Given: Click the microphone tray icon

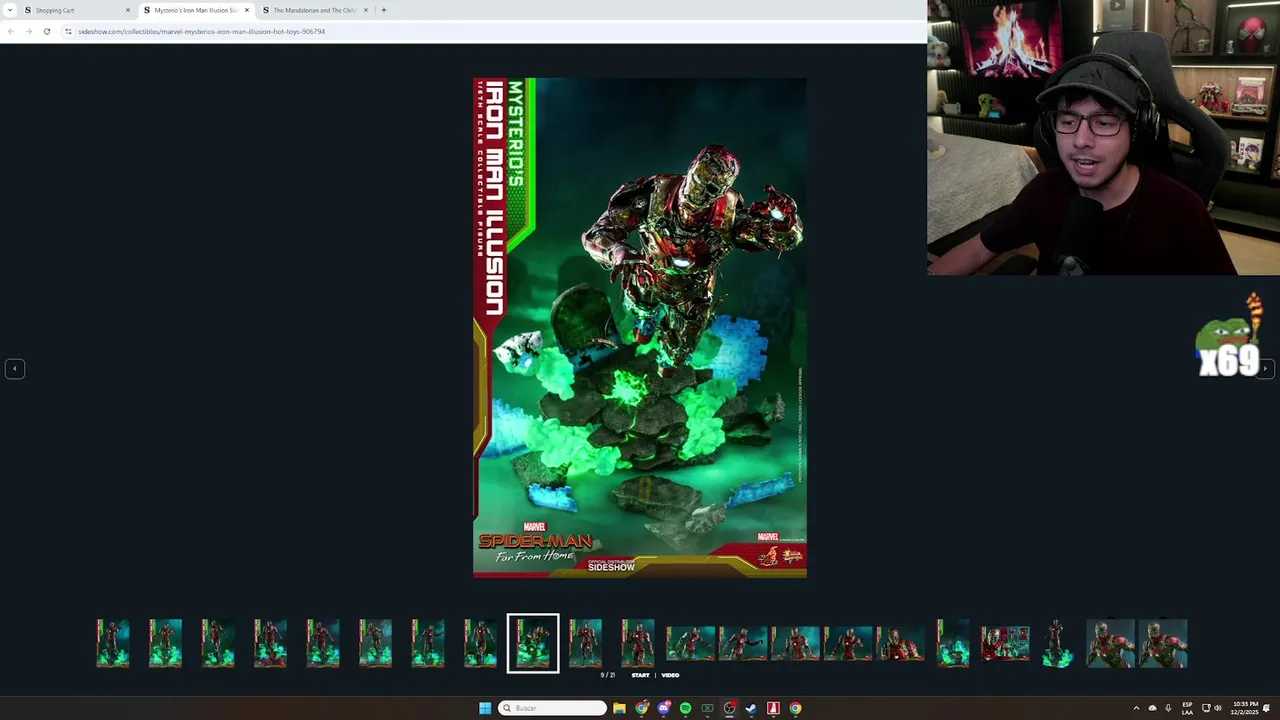Looking at the screenshot, I should tap(1168, 708).
